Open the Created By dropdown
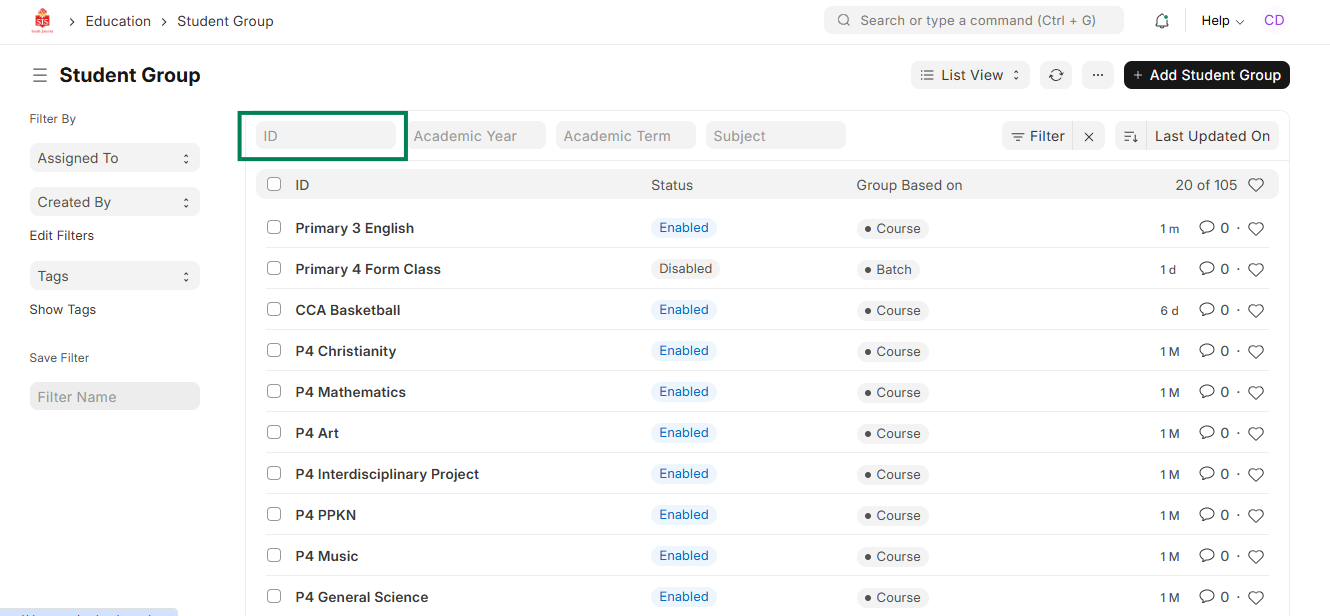The image size is (1330, 616). (114, 202)
